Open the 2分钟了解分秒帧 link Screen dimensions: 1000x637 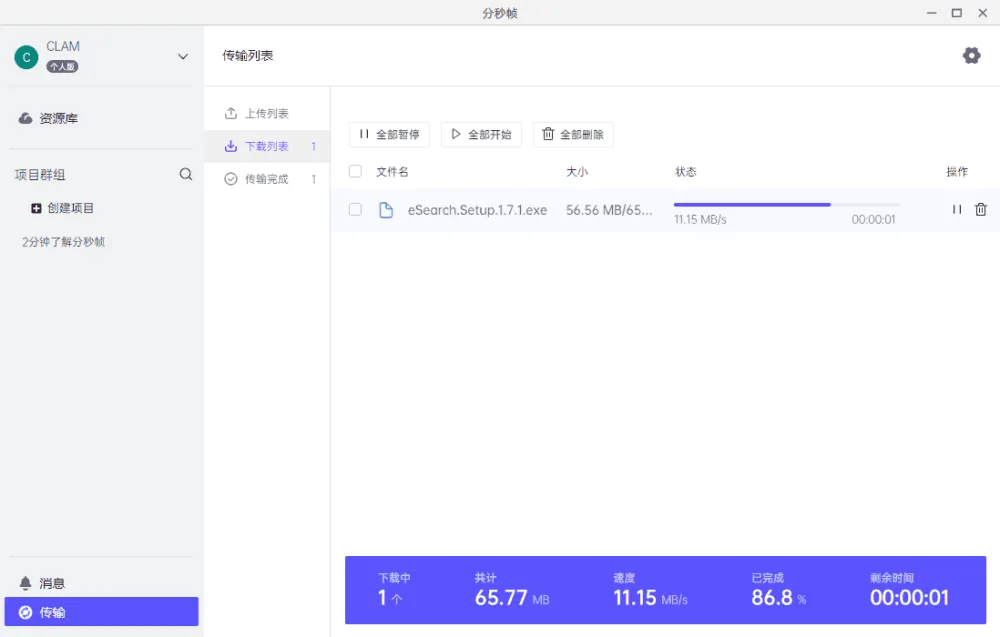(62, 241)
